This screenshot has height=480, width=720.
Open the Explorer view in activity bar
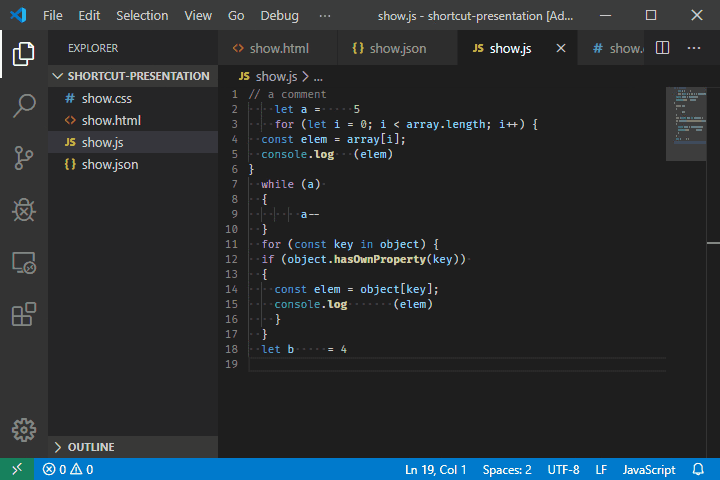23,54
